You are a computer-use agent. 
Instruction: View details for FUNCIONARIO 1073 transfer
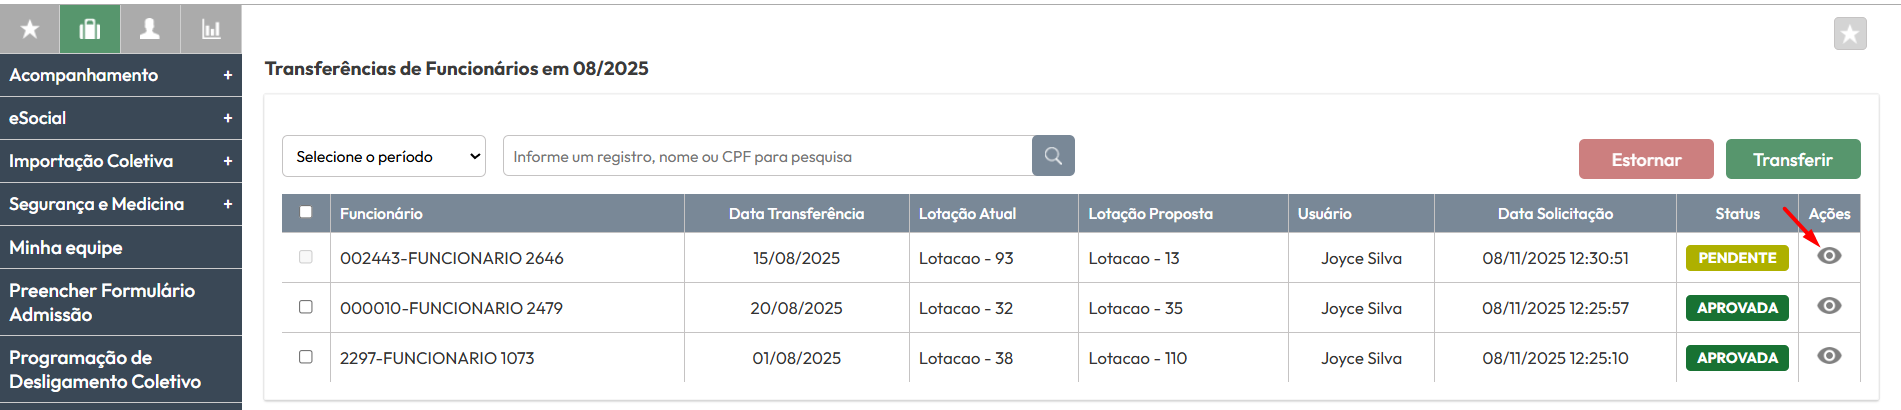click(1829, 356)
